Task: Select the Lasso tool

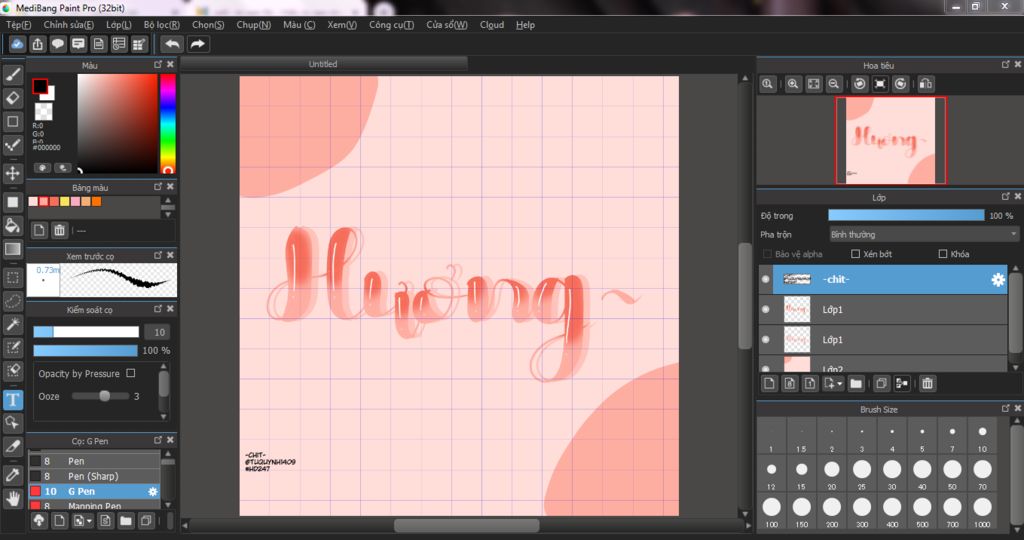Action: [12, 301]
